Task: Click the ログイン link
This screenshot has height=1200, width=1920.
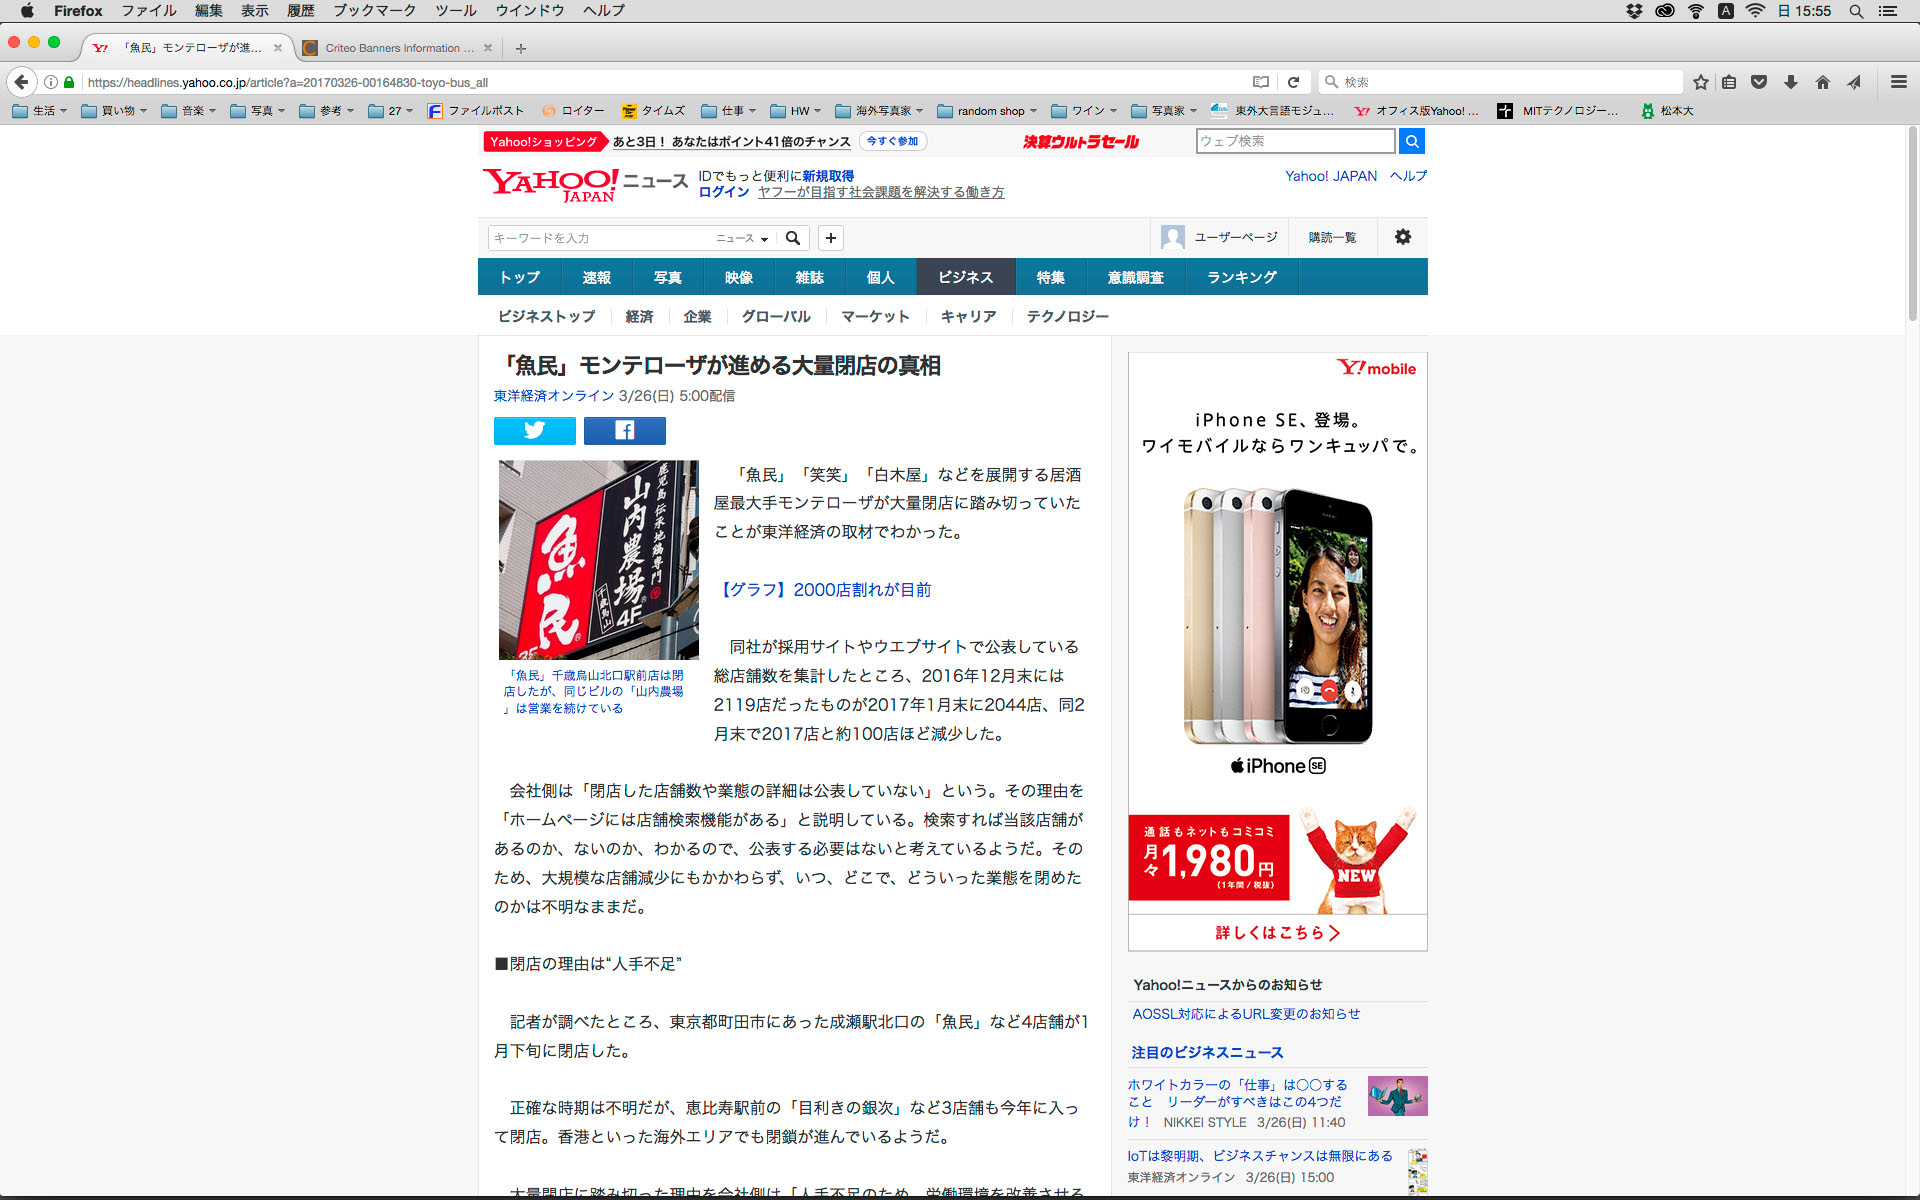Action: coord(723,192)
